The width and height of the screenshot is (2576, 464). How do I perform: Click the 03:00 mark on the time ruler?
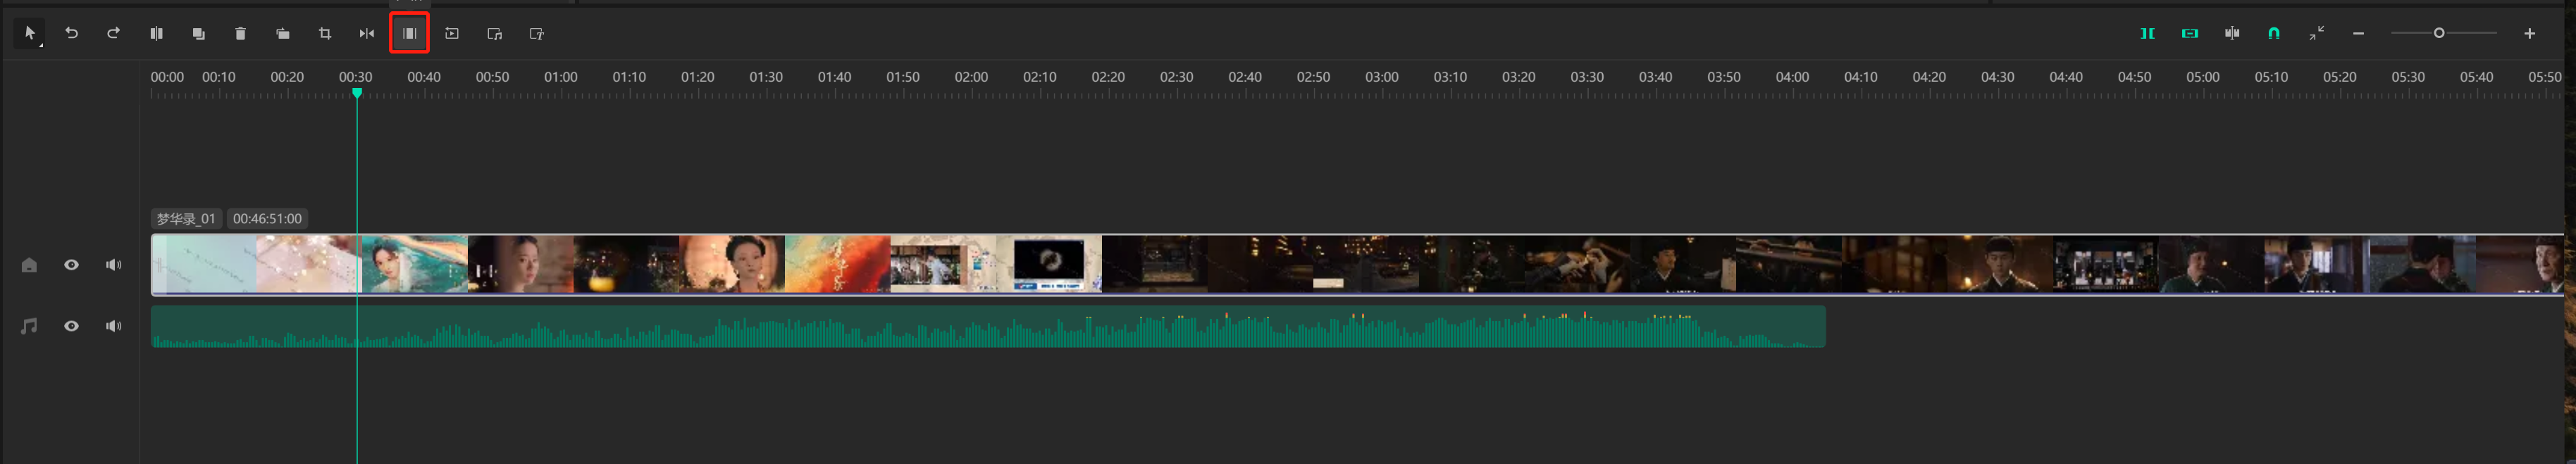click(1382, 77)
